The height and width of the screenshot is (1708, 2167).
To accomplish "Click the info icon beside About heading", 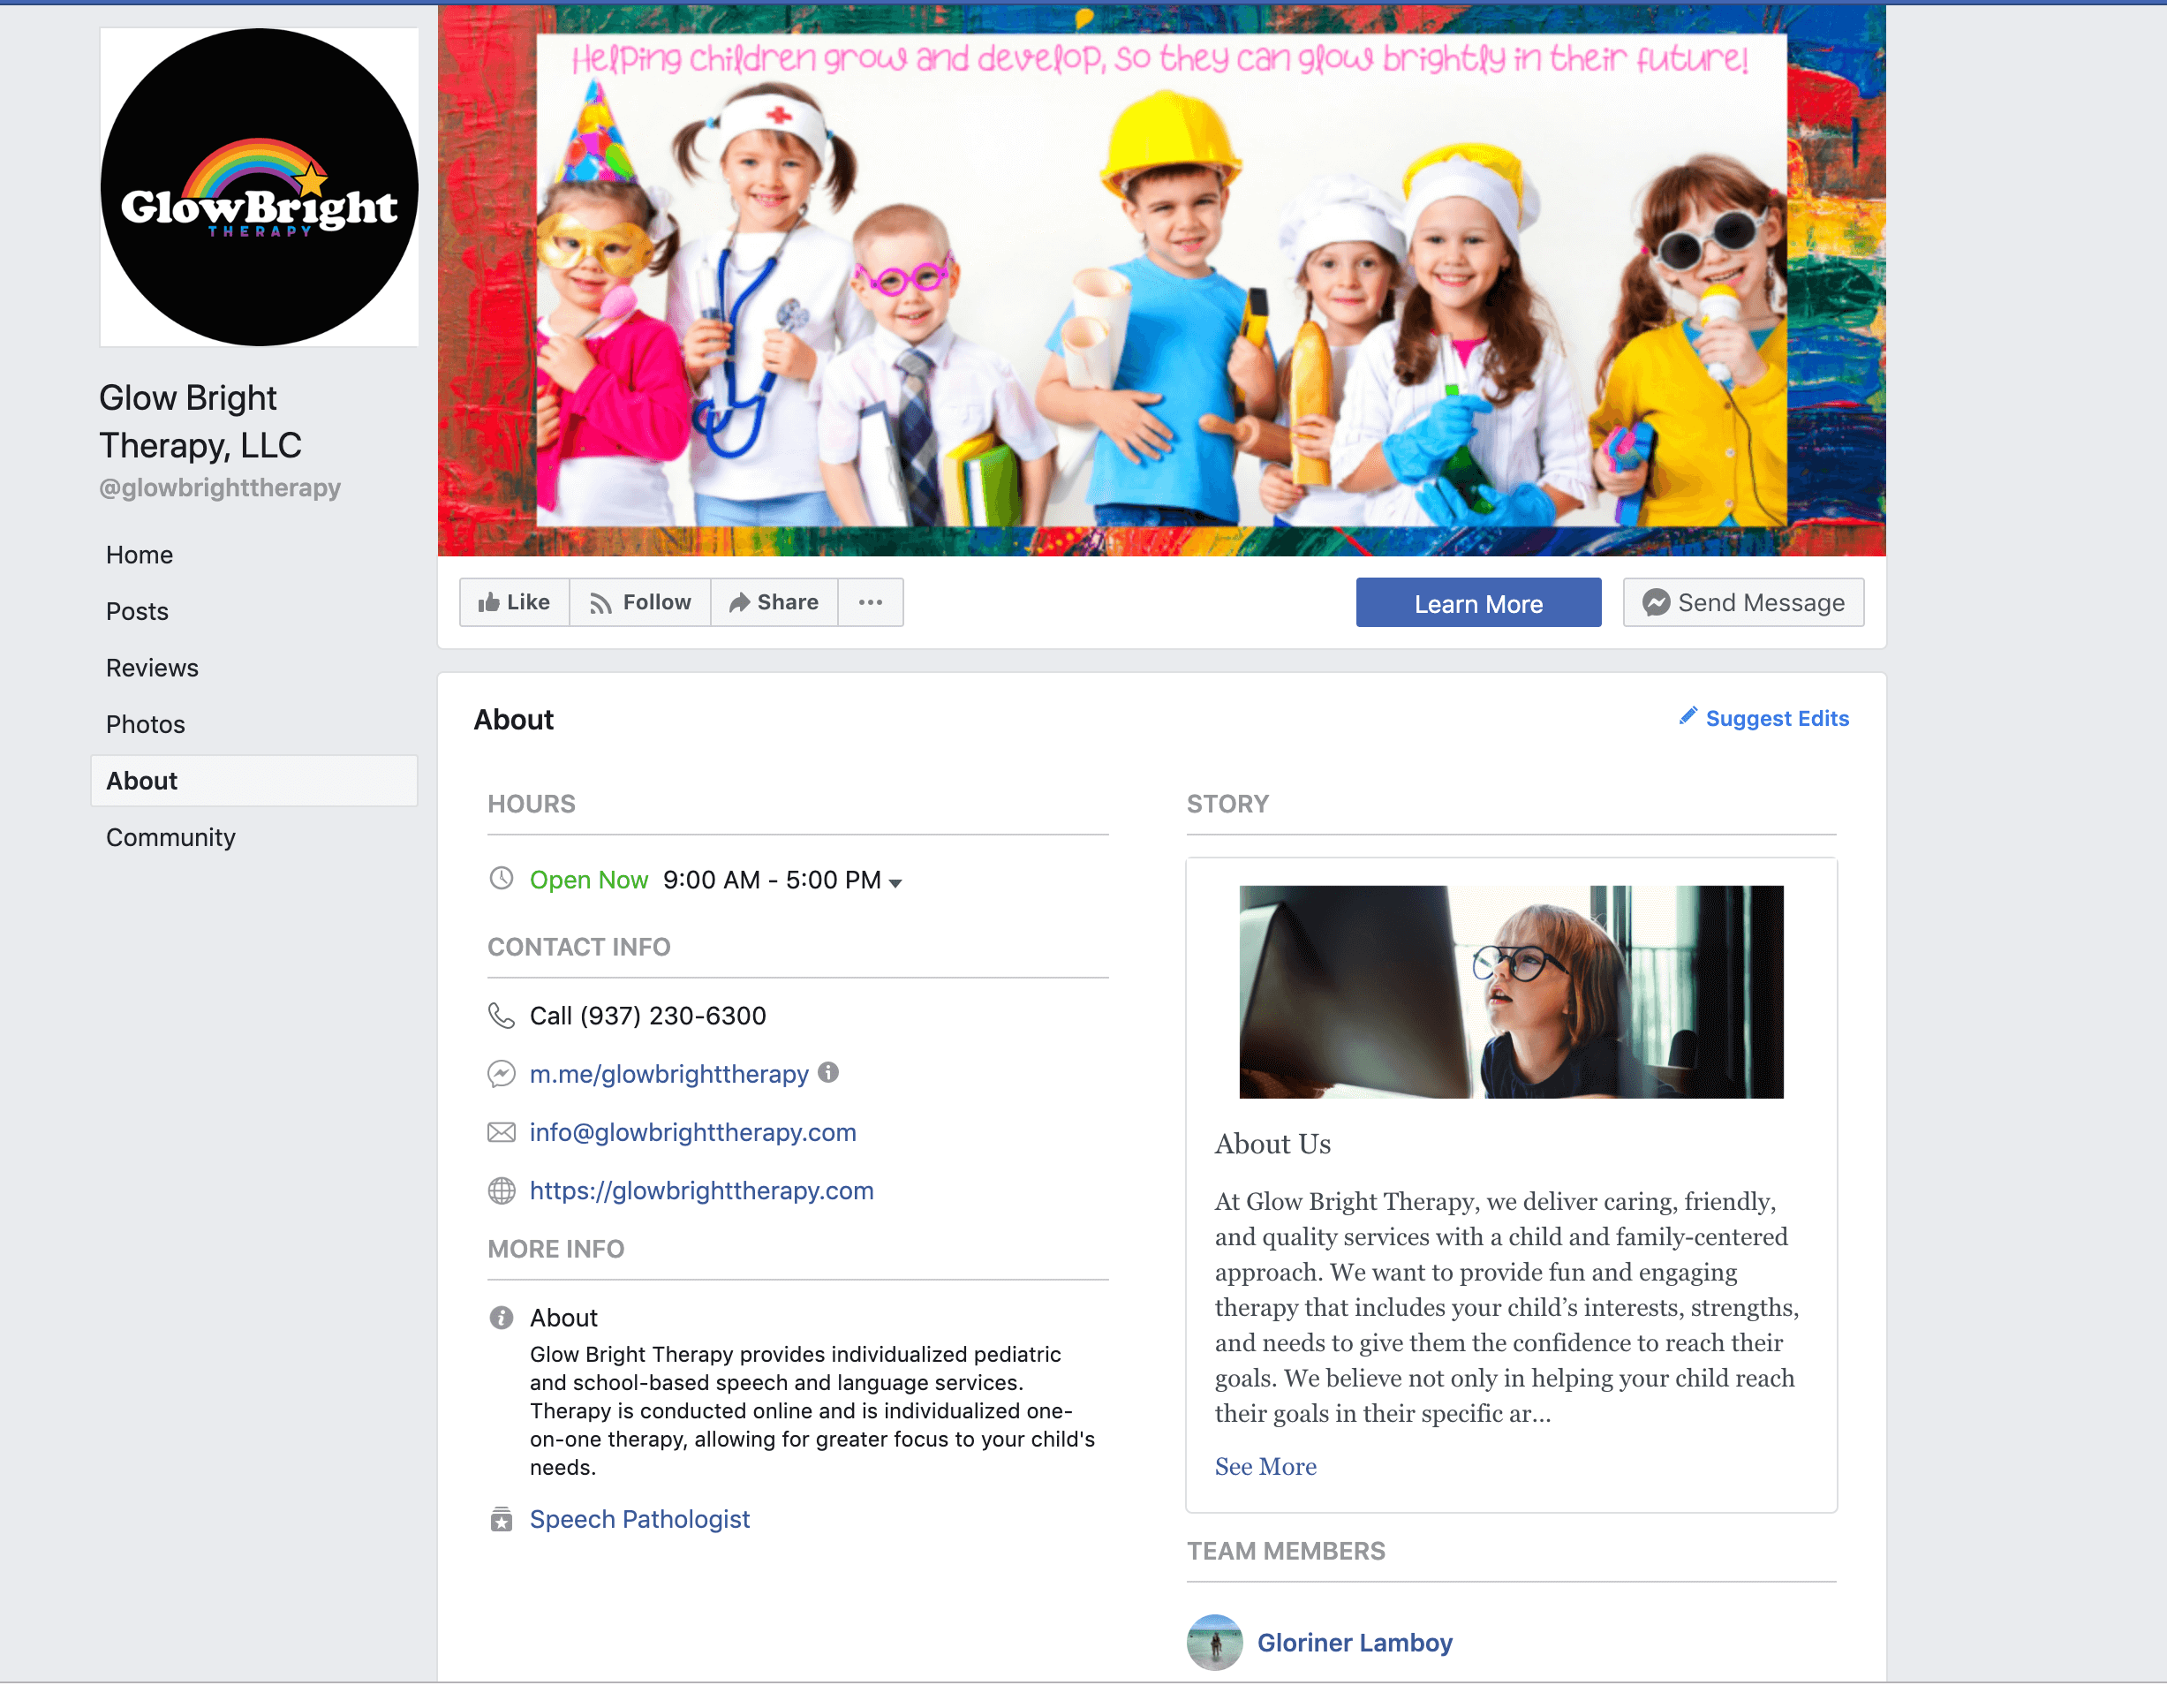I will [x=501, y=1318].
